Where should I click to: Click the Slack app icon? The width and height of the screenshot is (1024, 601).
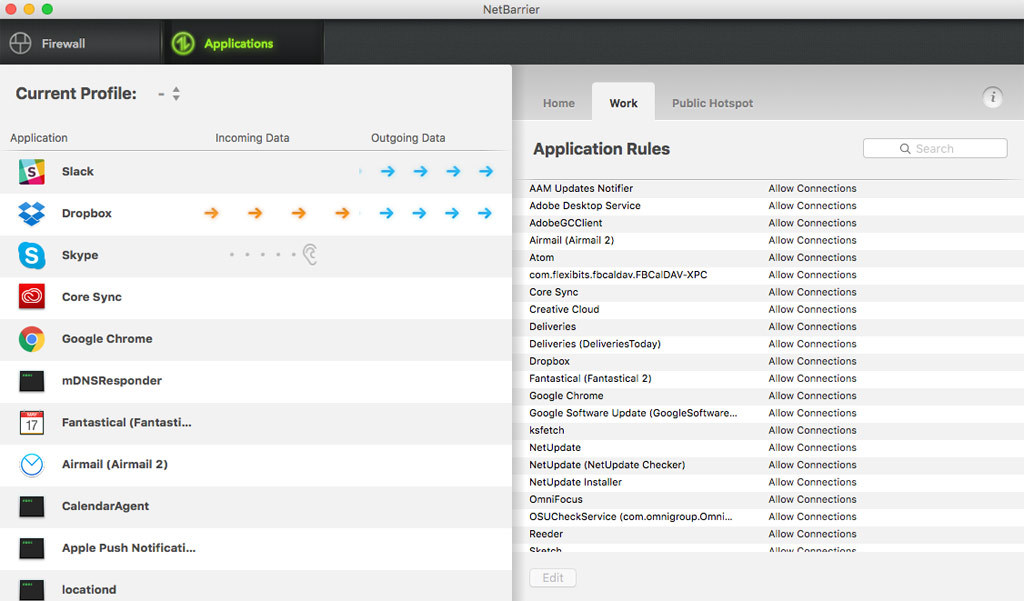click(31, 172)
